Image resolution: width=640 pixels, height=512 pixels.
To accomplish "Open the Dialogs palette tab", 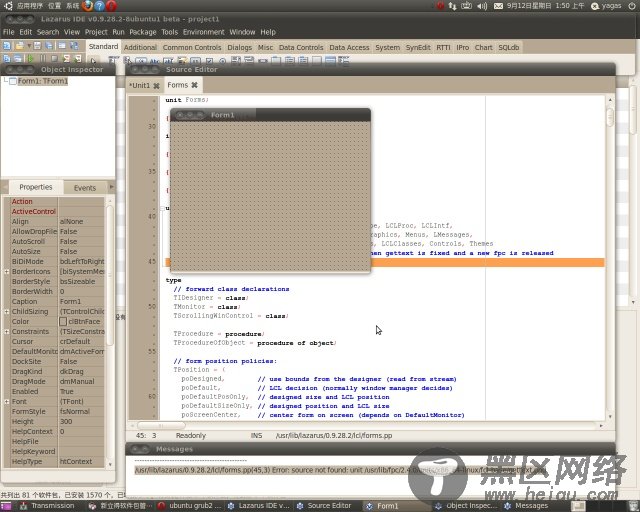I will 240,47.
